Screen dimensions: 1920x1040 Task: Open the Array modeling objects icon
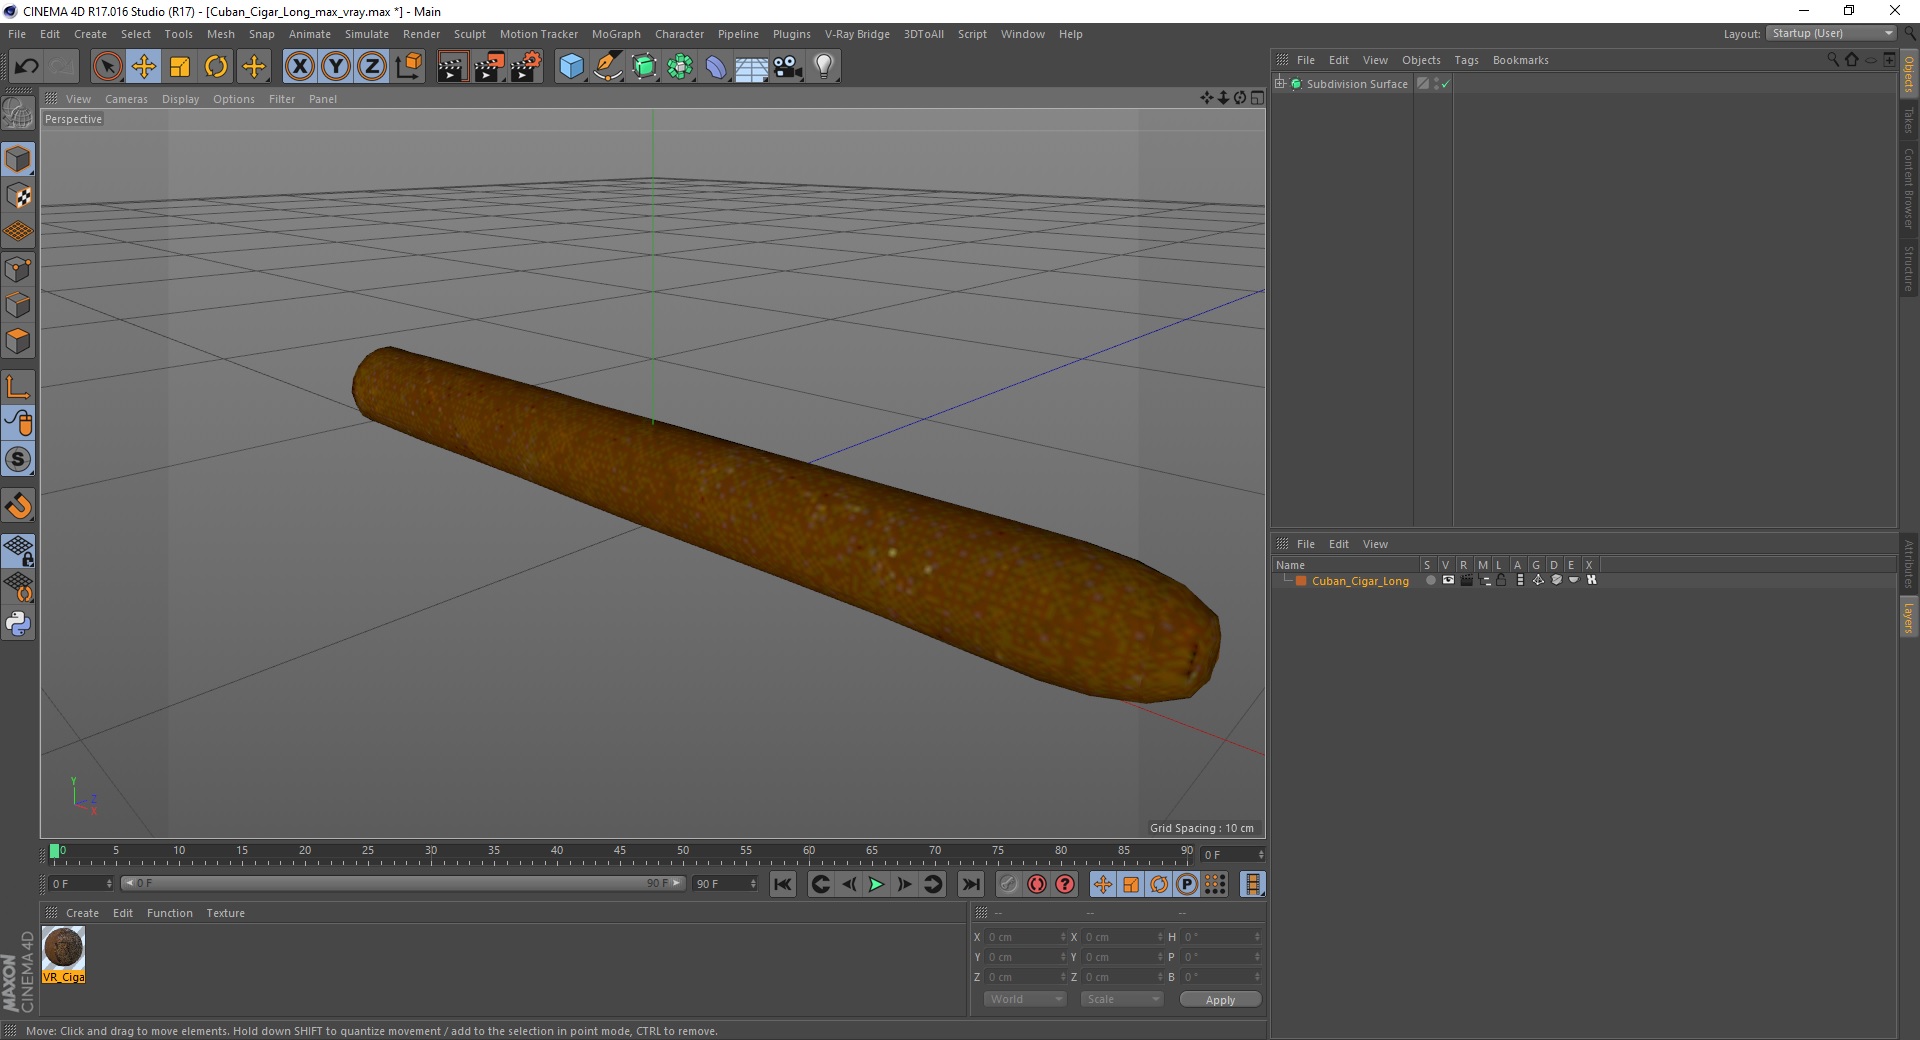[x=680, y=67]
